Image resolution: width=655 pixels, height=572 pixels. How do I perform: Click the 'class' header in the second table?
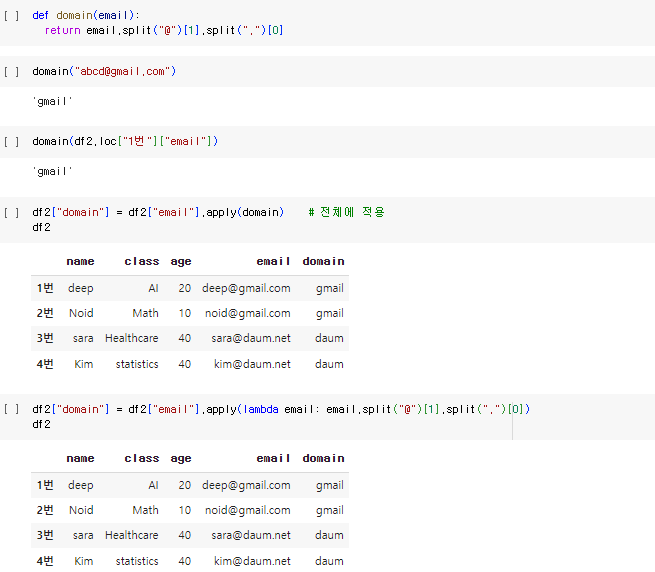click(142, 458)
